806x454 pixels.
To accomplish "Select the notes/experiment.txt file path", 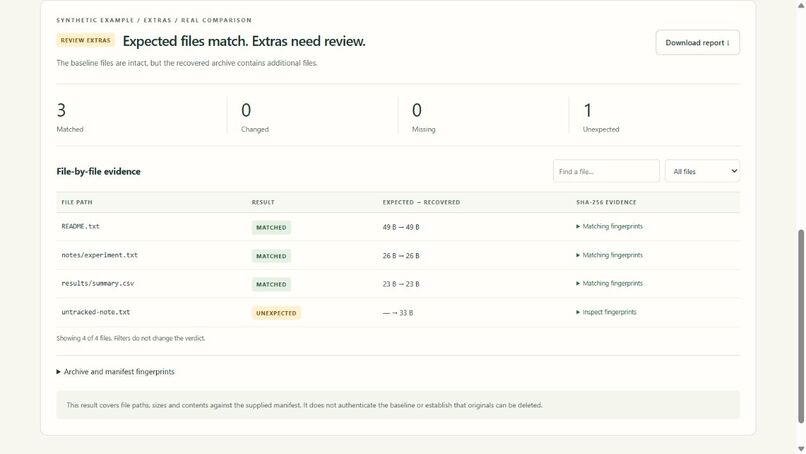I will point(100,255).
